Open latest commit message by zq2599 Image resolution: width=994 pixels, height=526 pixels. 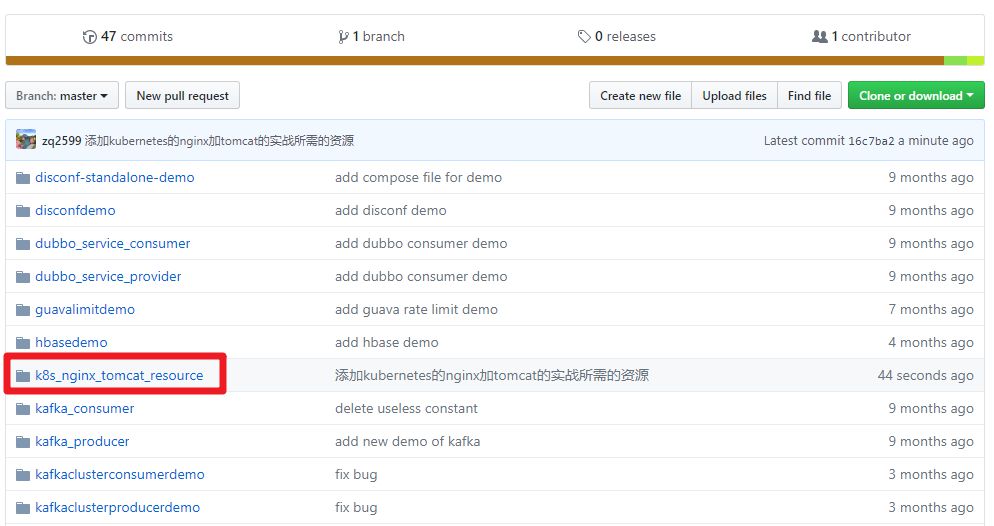tap(219, 141)
